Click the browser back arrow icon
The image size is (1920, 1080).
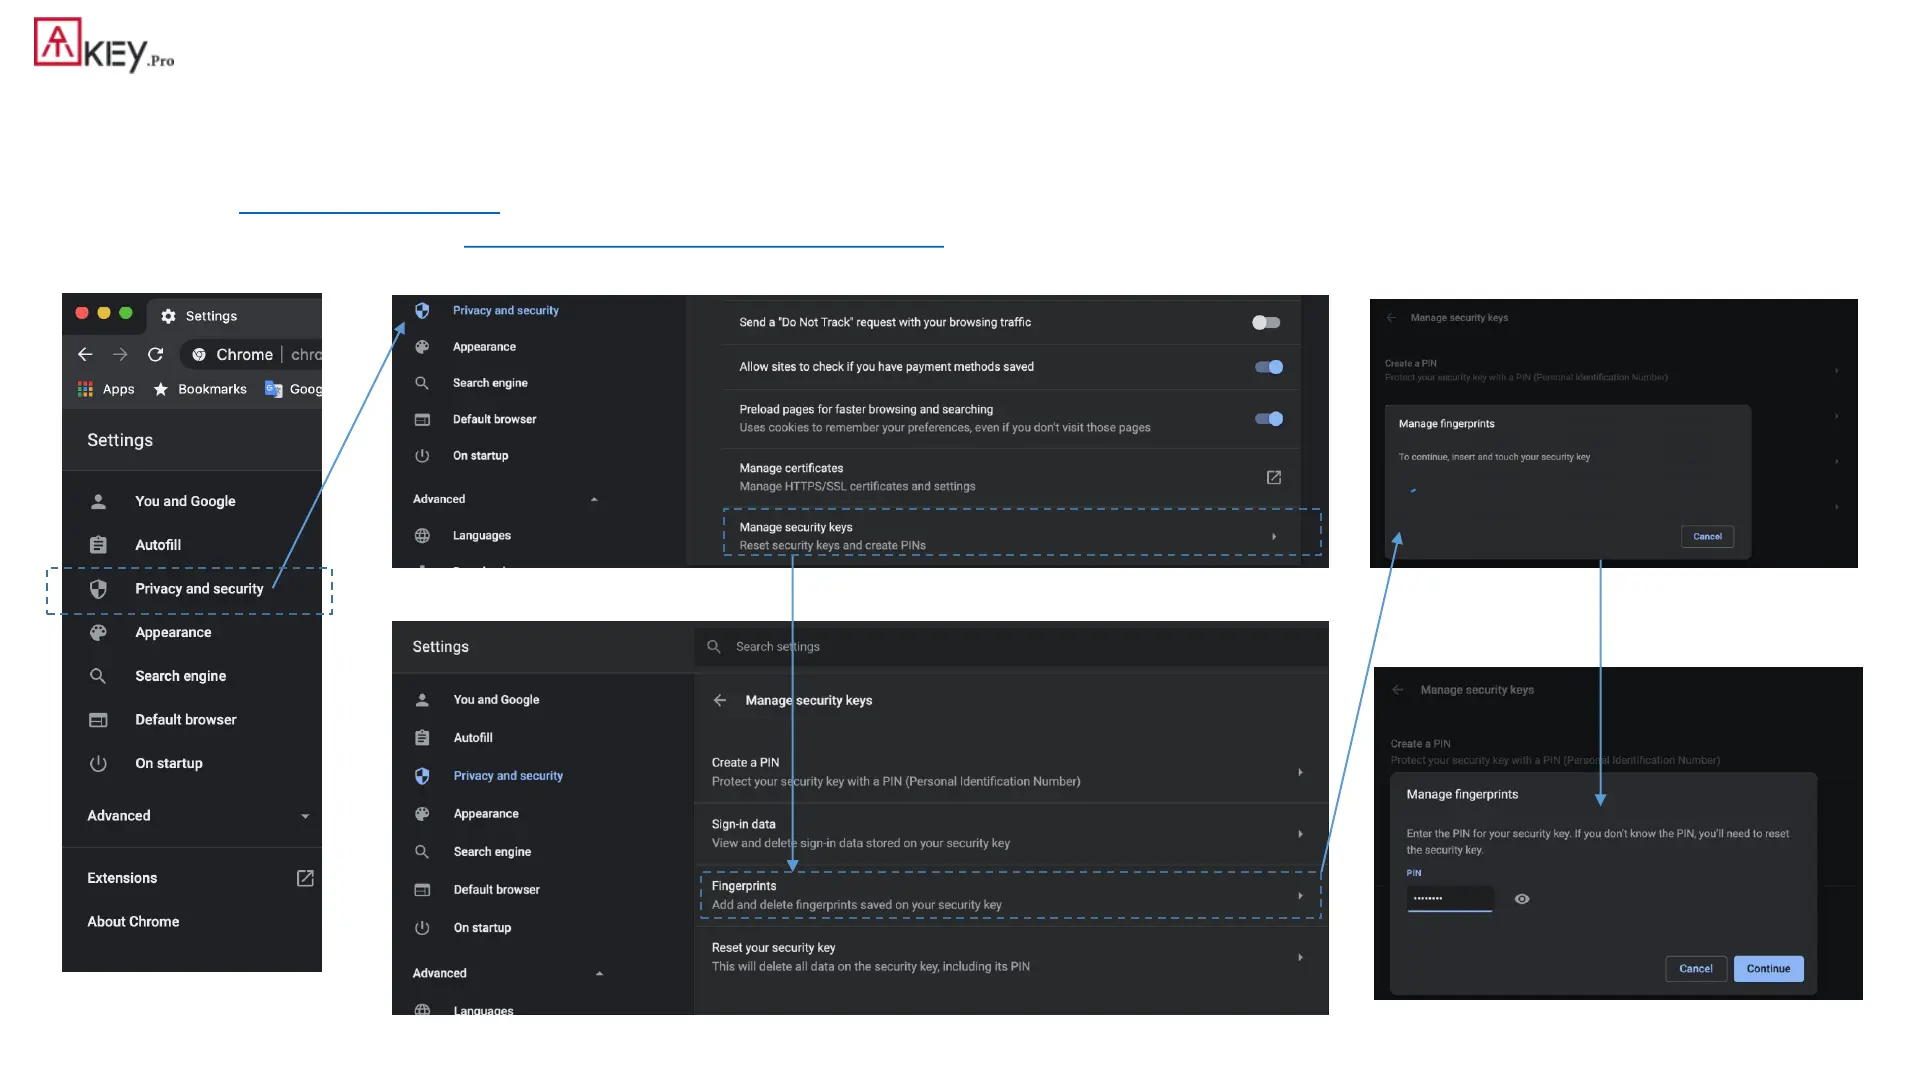[x=85, y=355]
